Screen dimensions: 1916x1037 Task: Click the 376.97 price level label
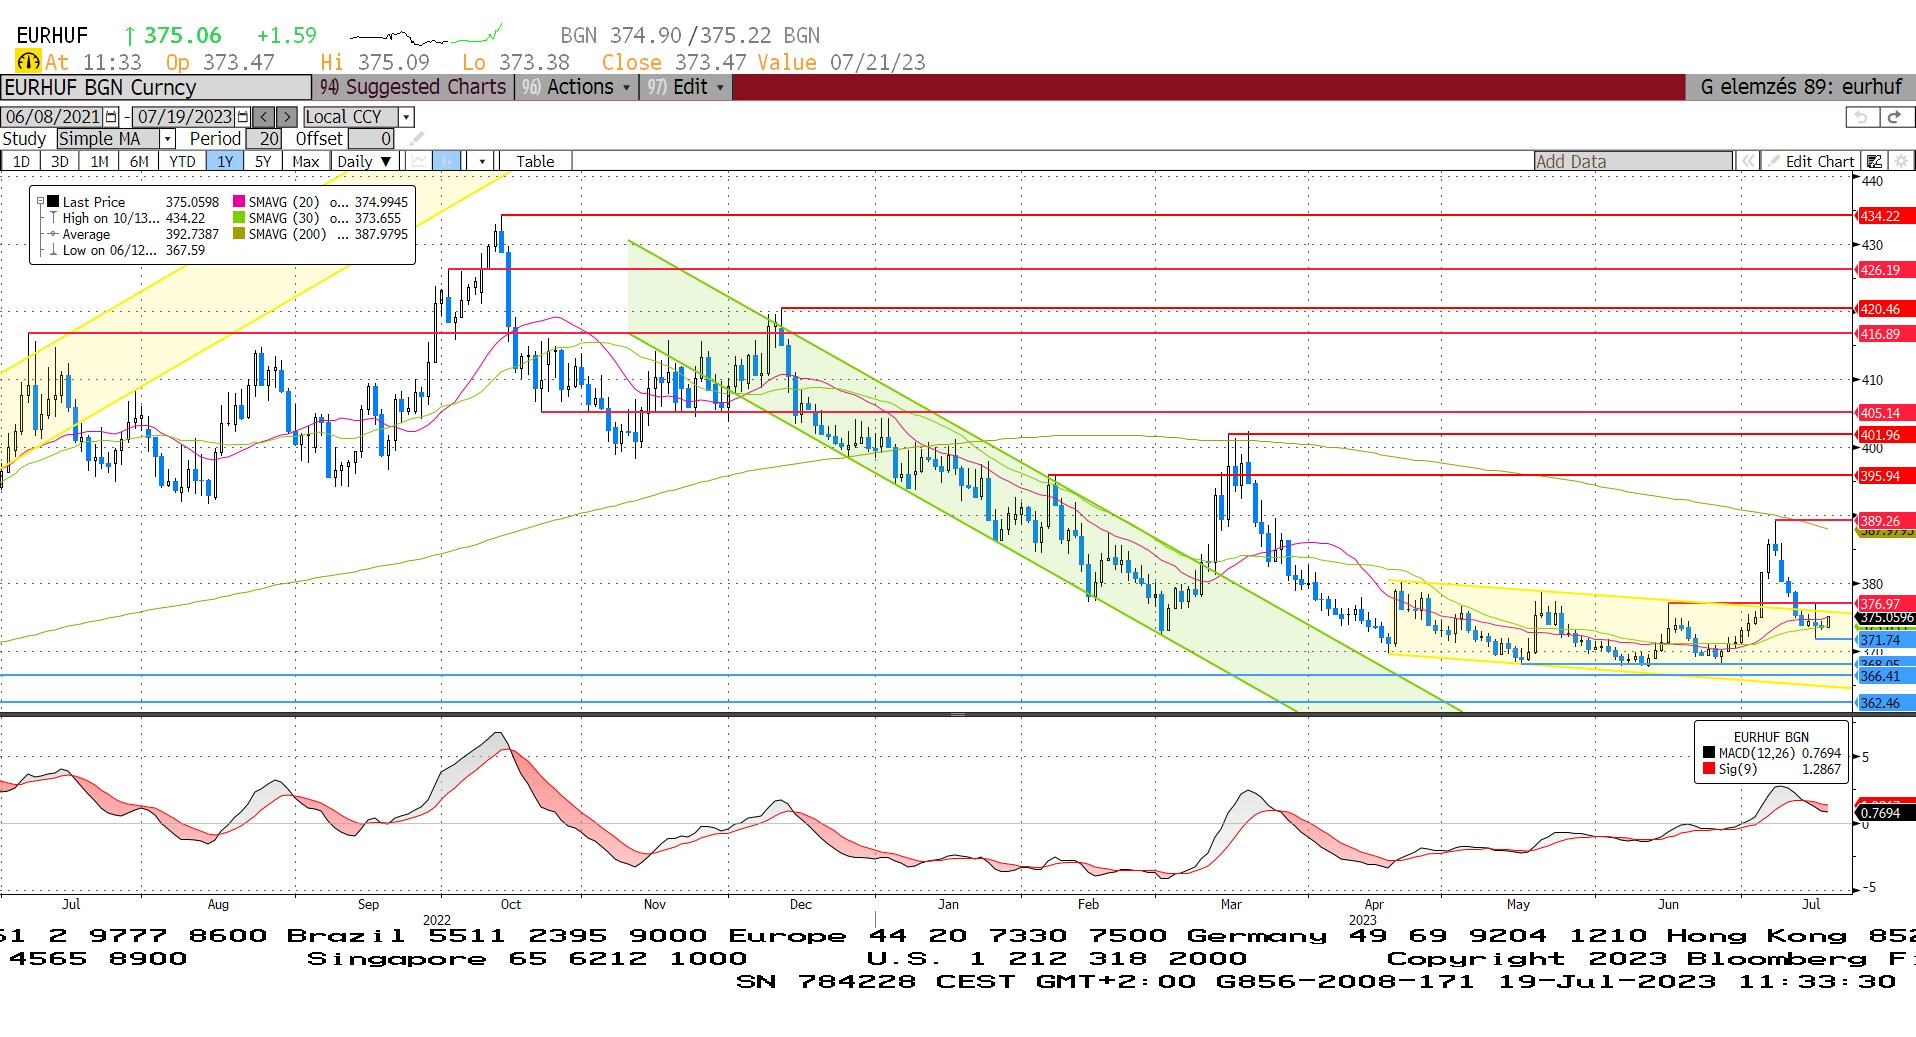coord(1885,603)
